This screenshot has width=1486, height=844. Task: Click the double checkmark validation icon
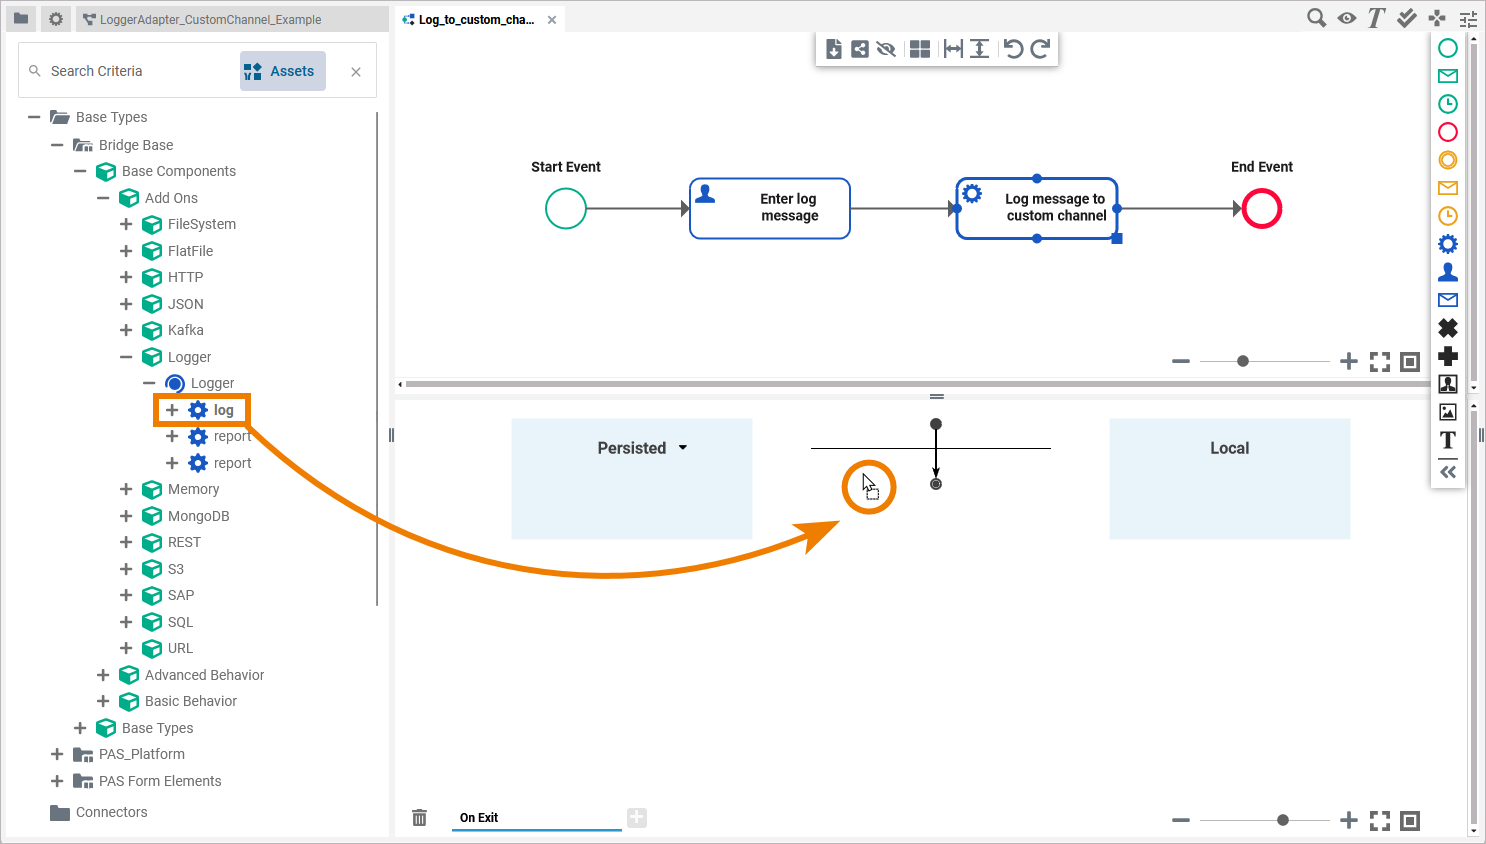coord(1407,18)
